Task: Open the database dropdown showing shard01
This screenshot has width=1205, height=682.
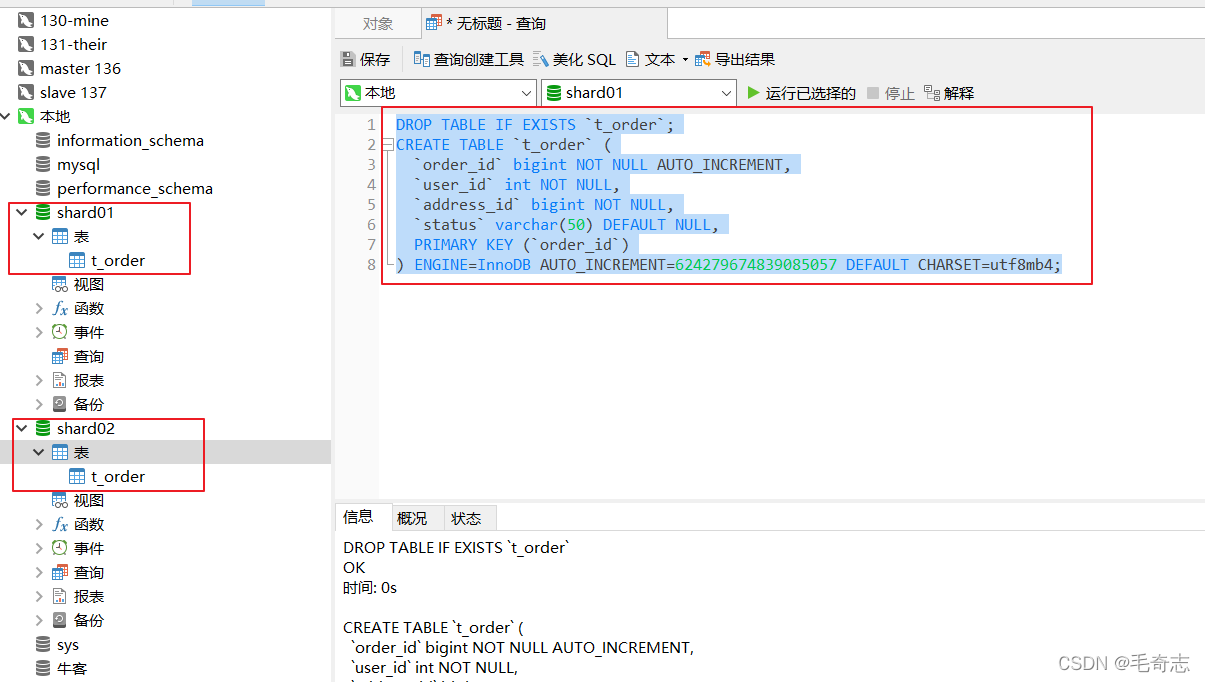Action: pyautogui.click(x=639, y=93)
